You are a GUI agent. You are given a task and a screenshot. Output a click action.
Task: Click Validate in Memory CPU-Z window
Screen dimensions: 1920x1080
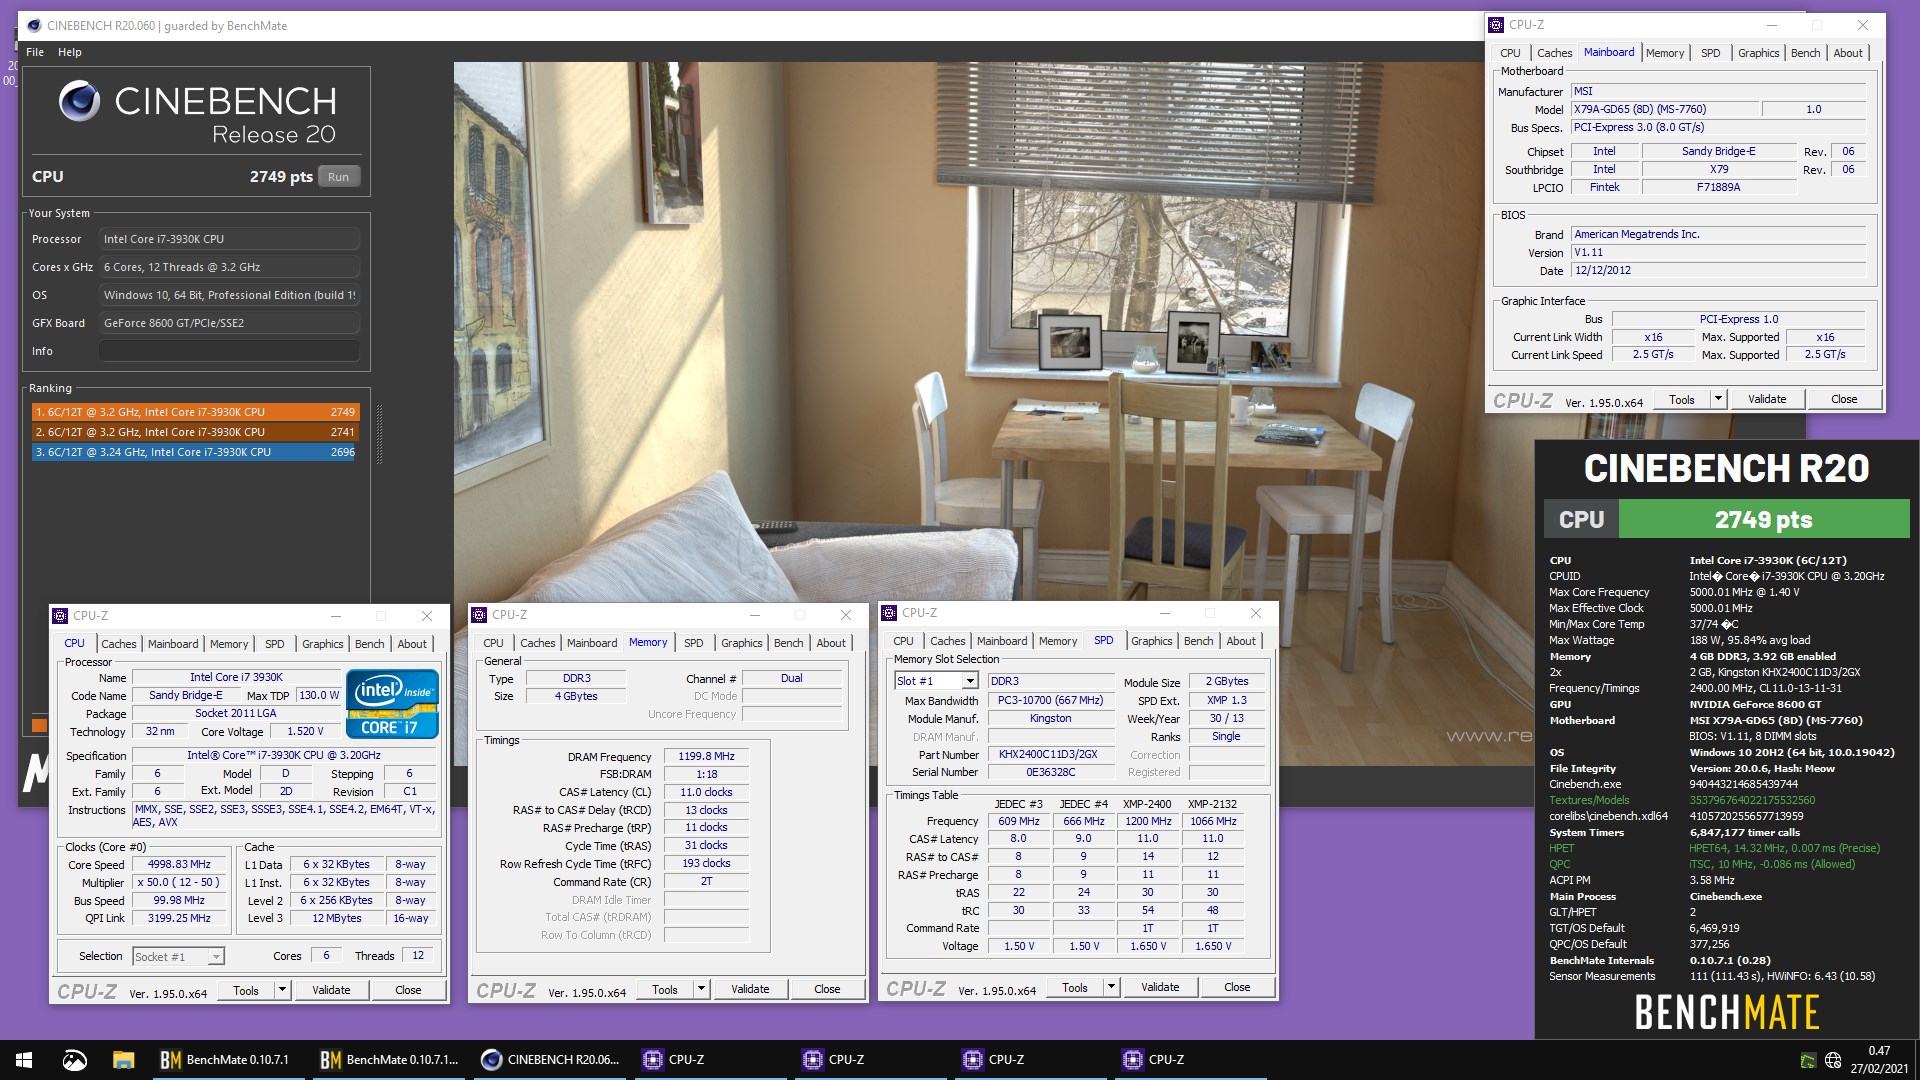750,989
